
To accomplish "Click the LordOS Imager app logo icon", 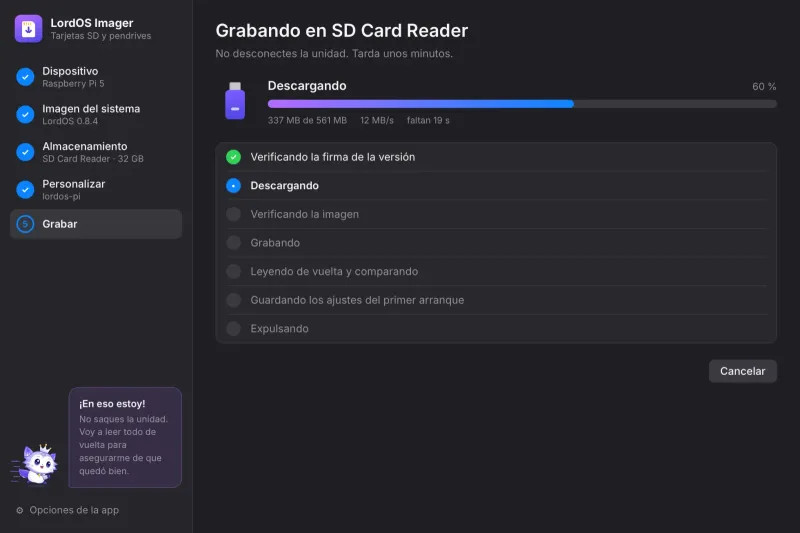I will coord(29,29).
